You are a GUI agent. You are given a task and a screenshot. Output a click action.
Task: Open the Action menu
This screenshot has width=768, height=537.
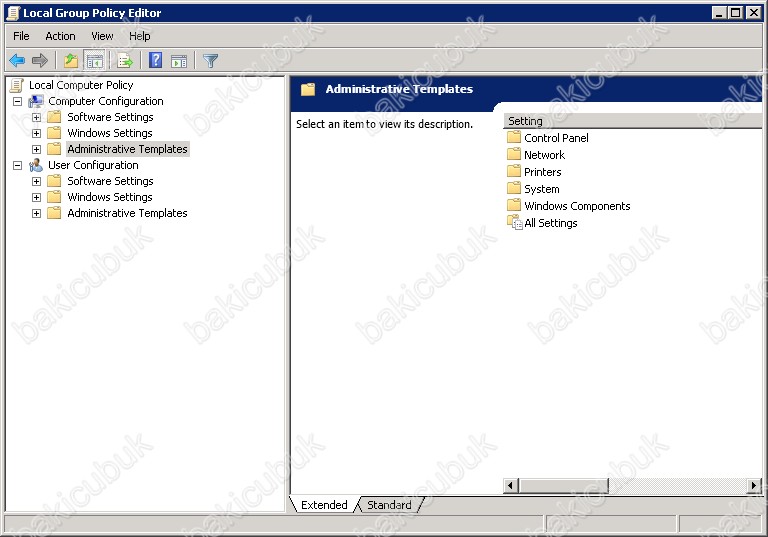(x=60, y=36)
